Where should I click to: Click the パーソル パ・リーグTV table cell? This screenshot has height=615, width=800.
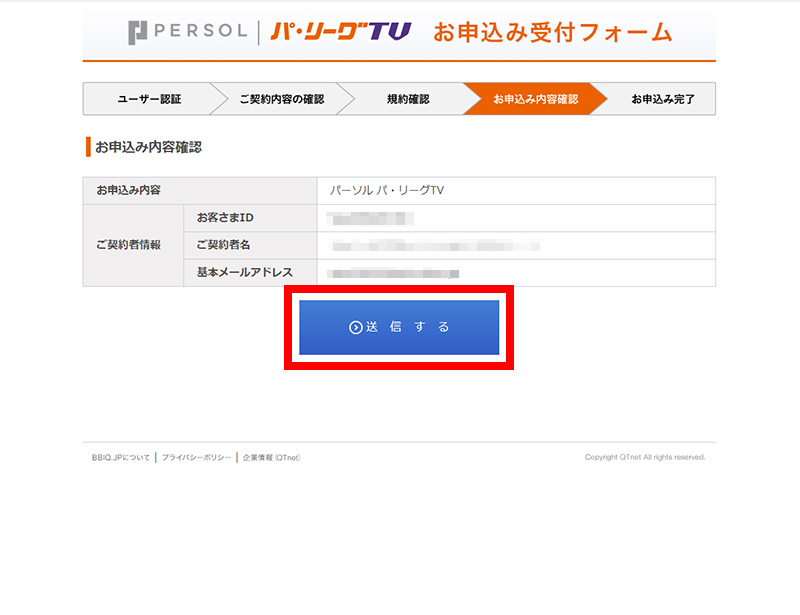[516, 190]
